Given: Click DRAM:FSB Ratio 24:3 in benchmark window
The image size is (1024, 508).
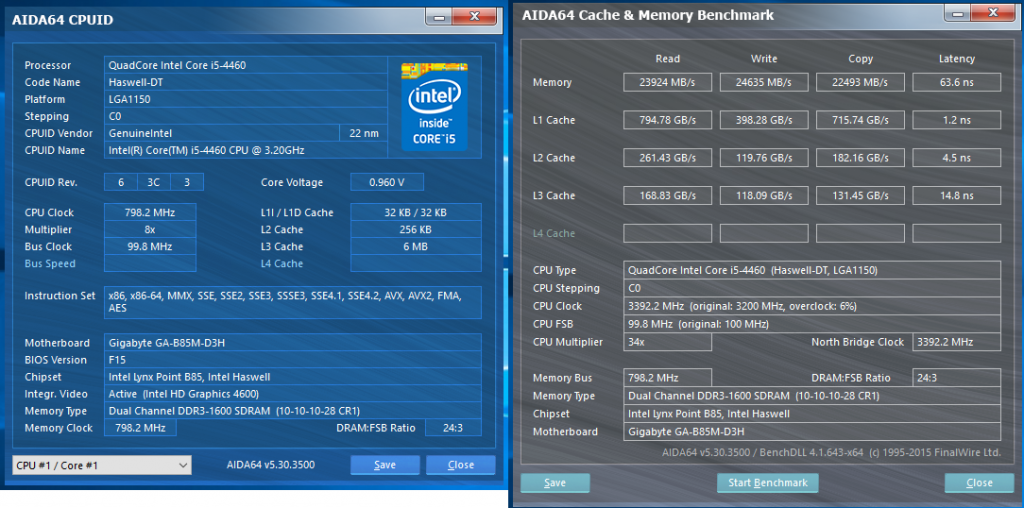Looking at the screenshot, I should pyautogui.click(x=957, y=378).
